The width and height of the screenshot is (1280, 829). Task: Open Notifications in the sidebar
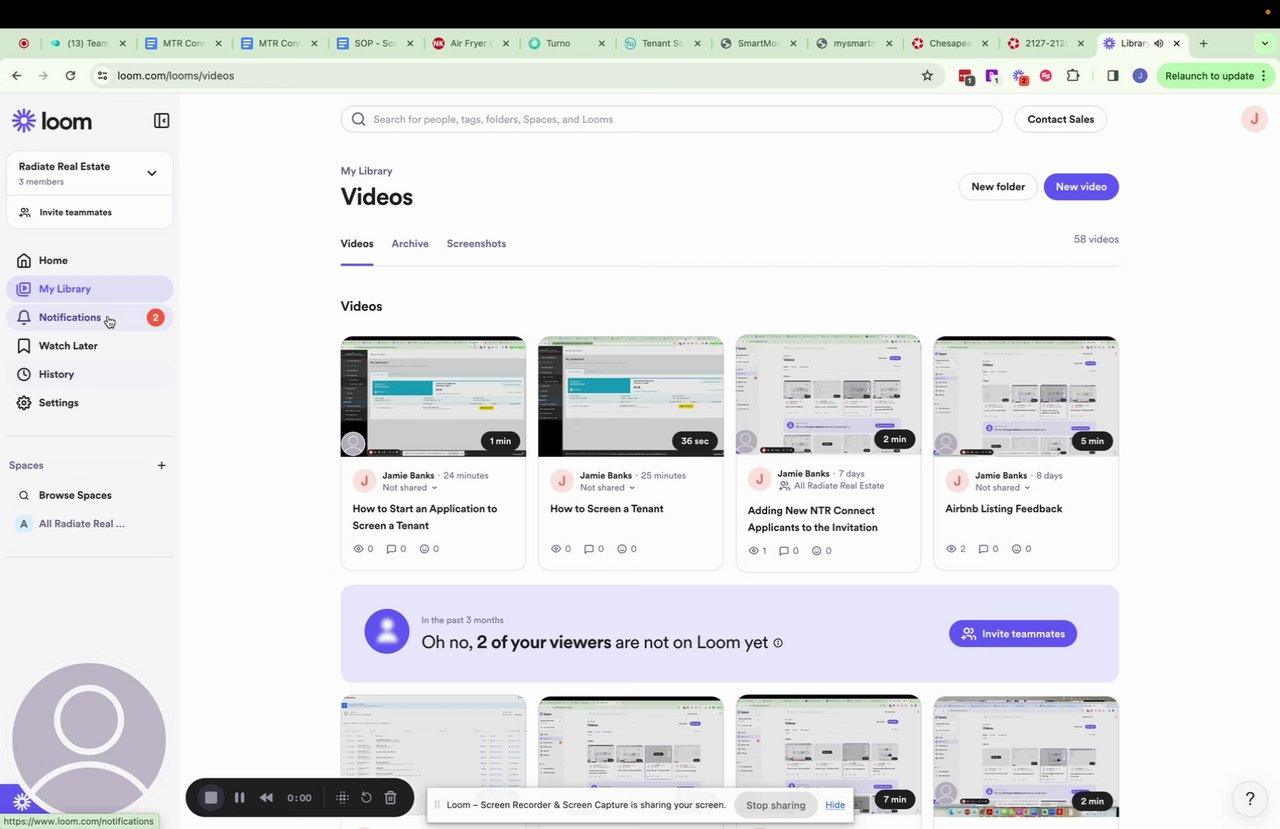pyautogui.click(x=90, y=317)
